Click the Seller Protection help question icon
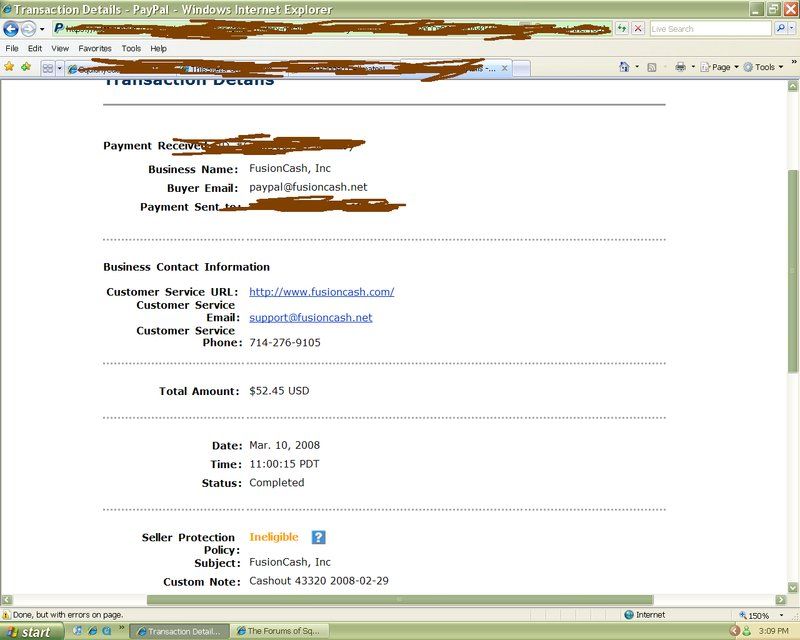Viewport: 800px width, 640px height. tap(318, 537)
